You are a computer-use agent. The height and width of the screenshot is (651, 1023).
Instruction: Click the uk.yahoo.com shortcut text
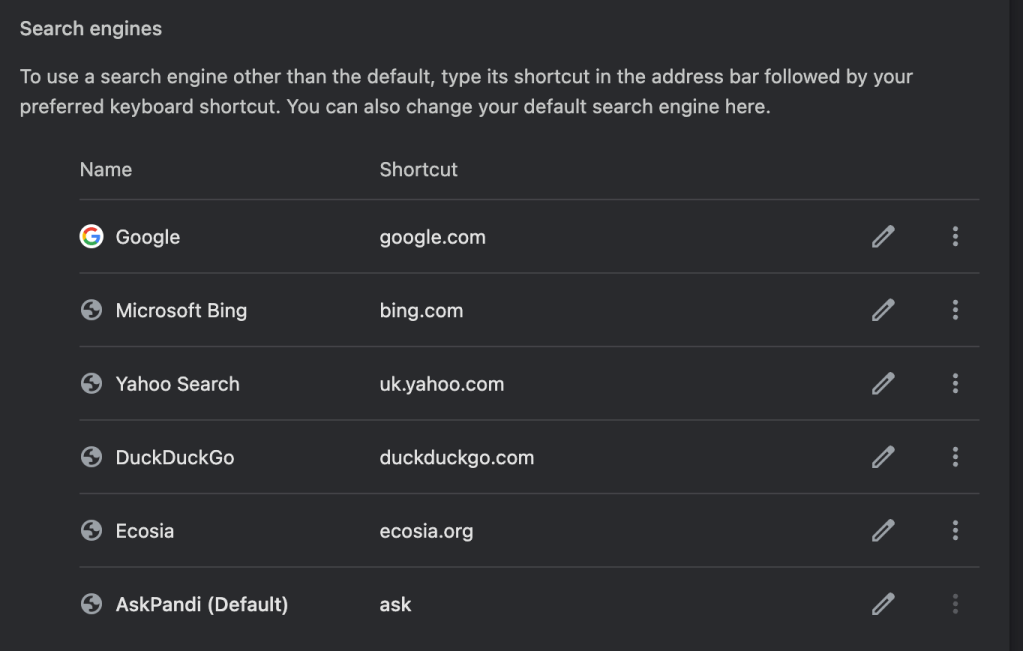(x=441, y=384)
